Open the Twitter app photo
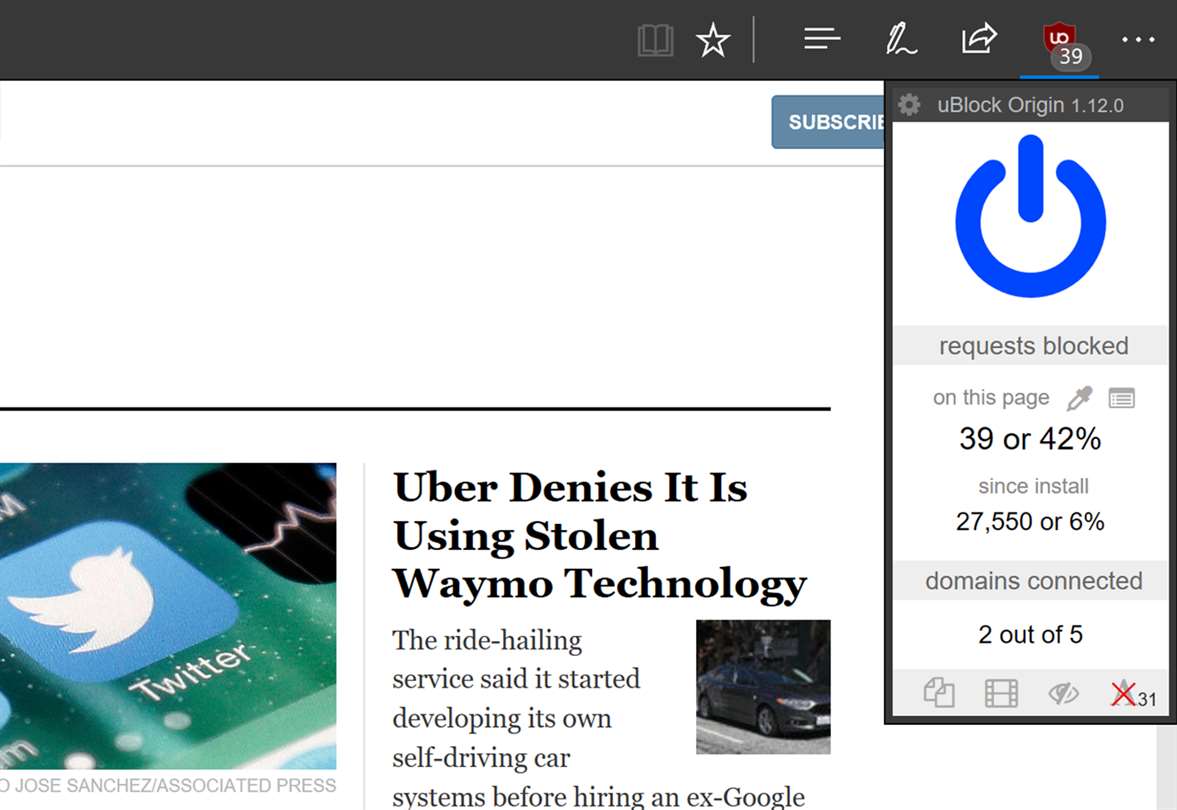This screenshot has width=1177, height=810. tap(168, 616)
